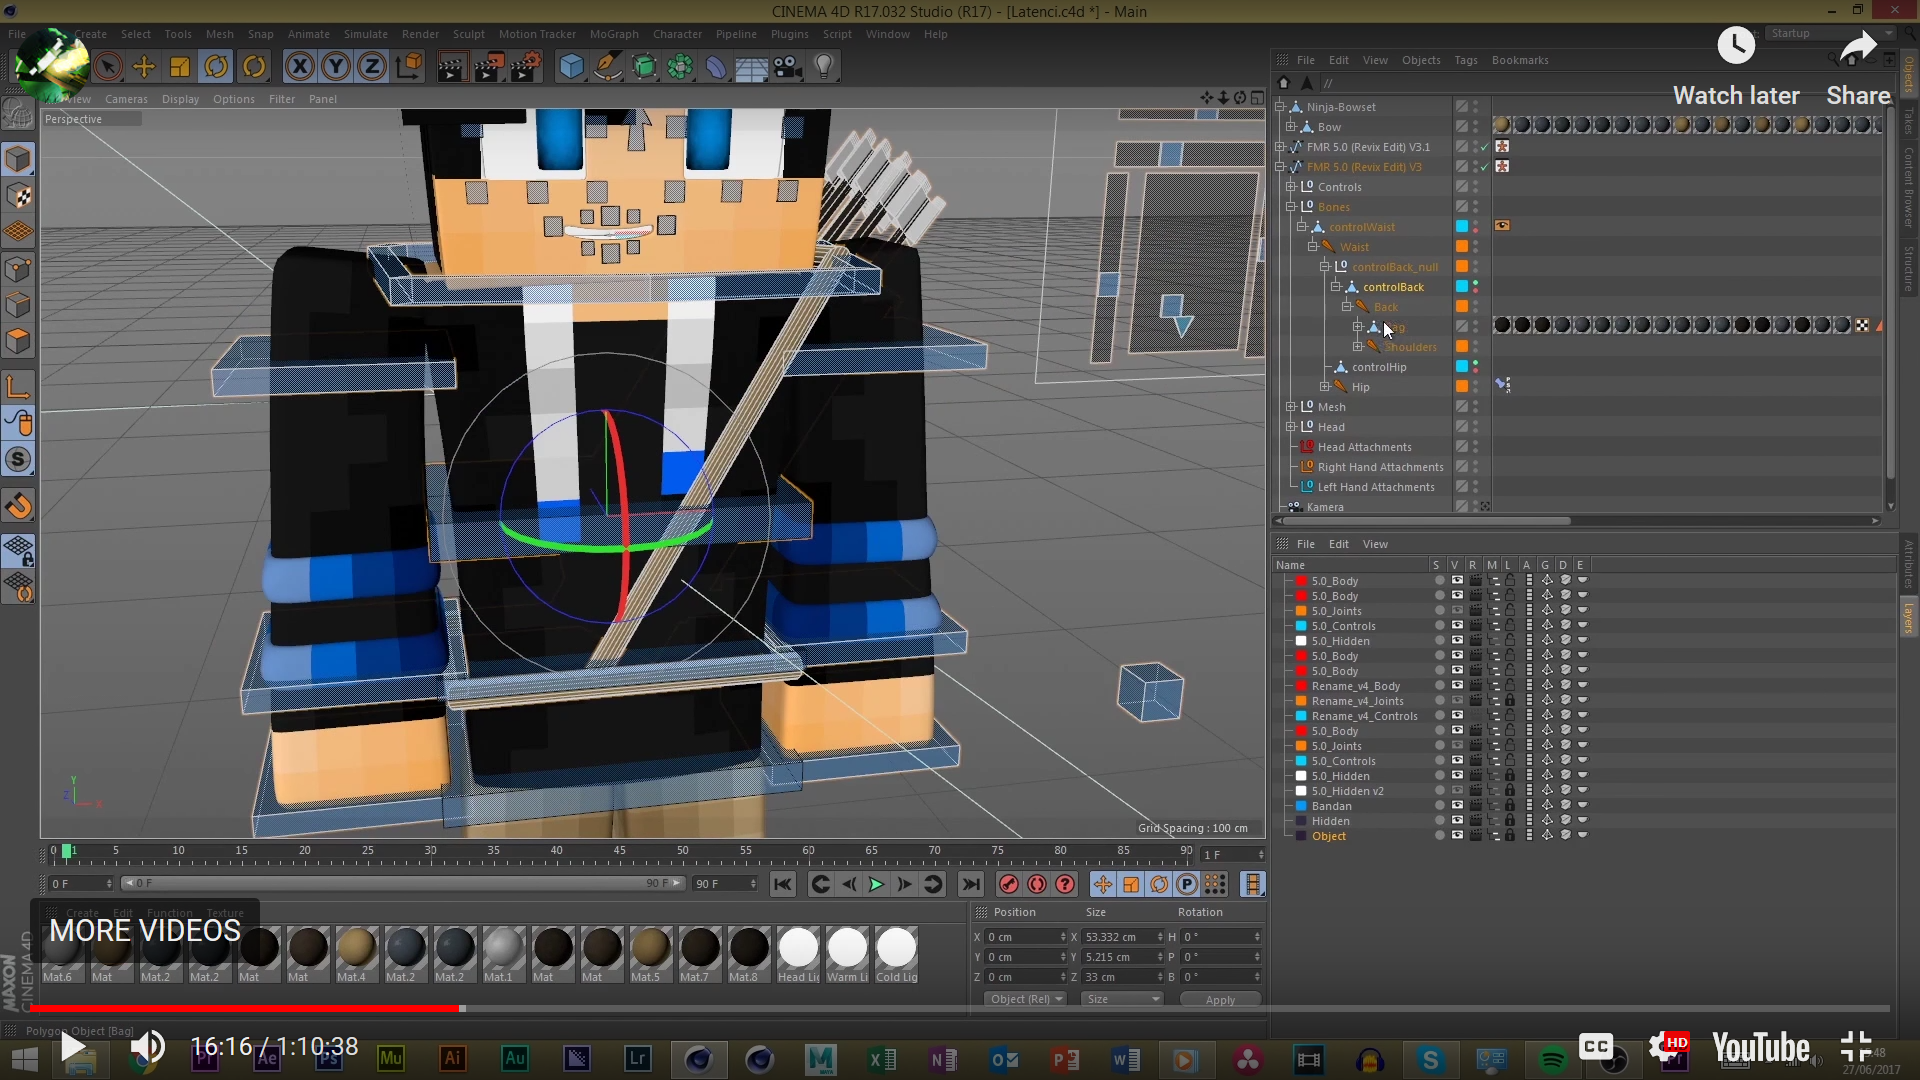Screen dimensions: 1920x1080
Task: Expand the Mesh null
Action: 1291,407
